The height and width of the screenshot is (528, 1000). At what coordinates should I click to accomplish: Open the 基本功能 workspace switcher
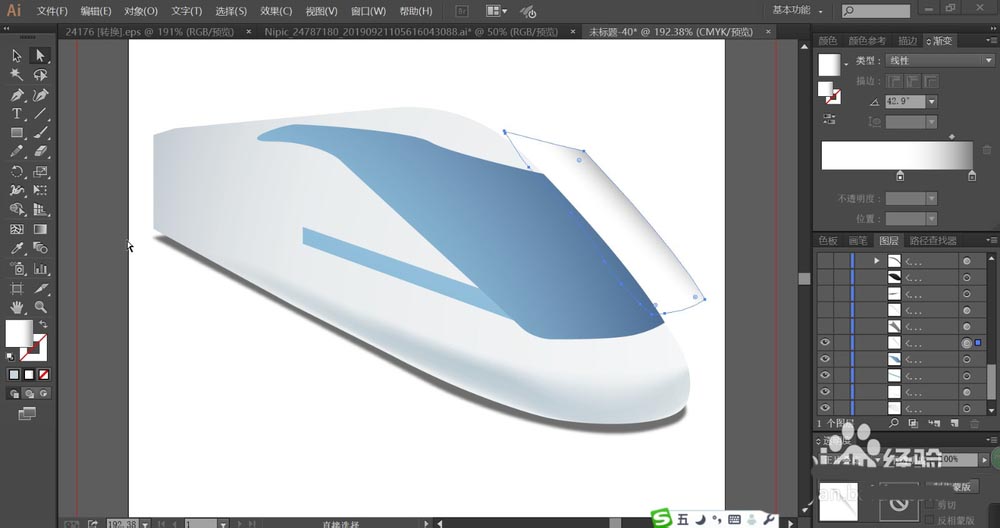pos(797,10)
